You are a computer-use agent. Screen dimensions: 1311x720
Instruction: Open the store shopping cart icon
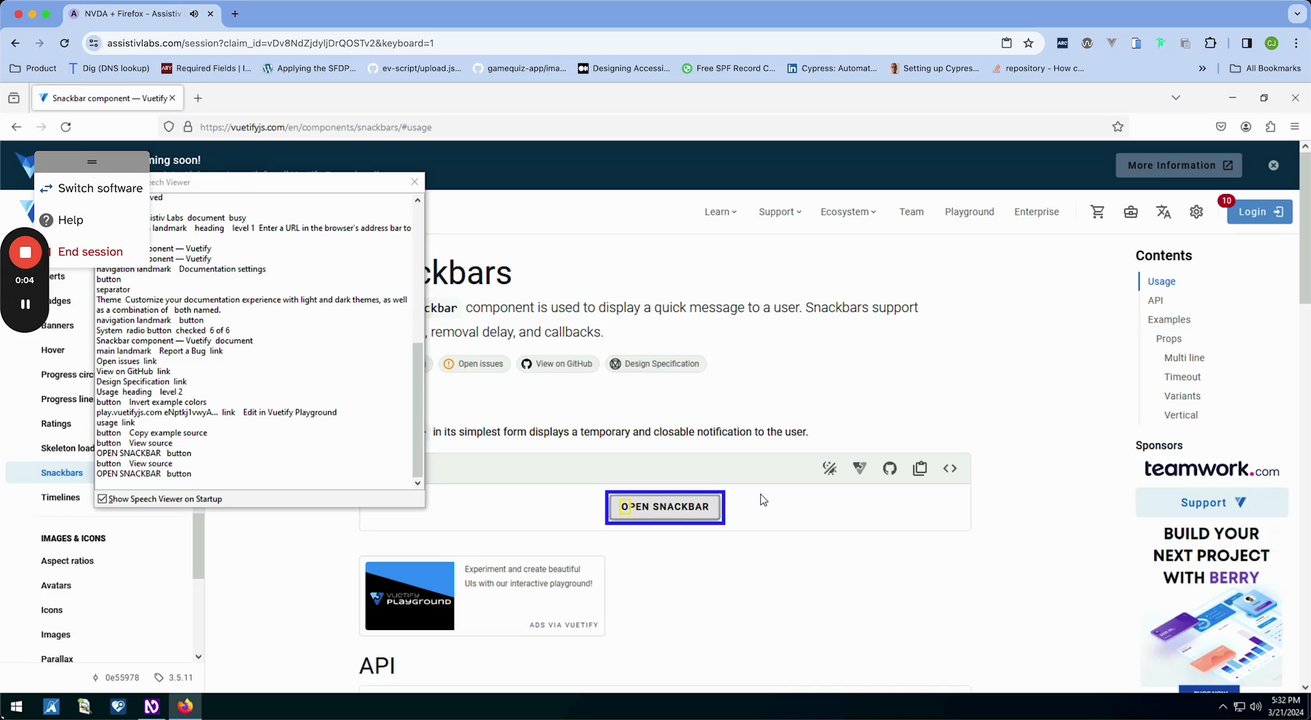tap(1097, 212)
